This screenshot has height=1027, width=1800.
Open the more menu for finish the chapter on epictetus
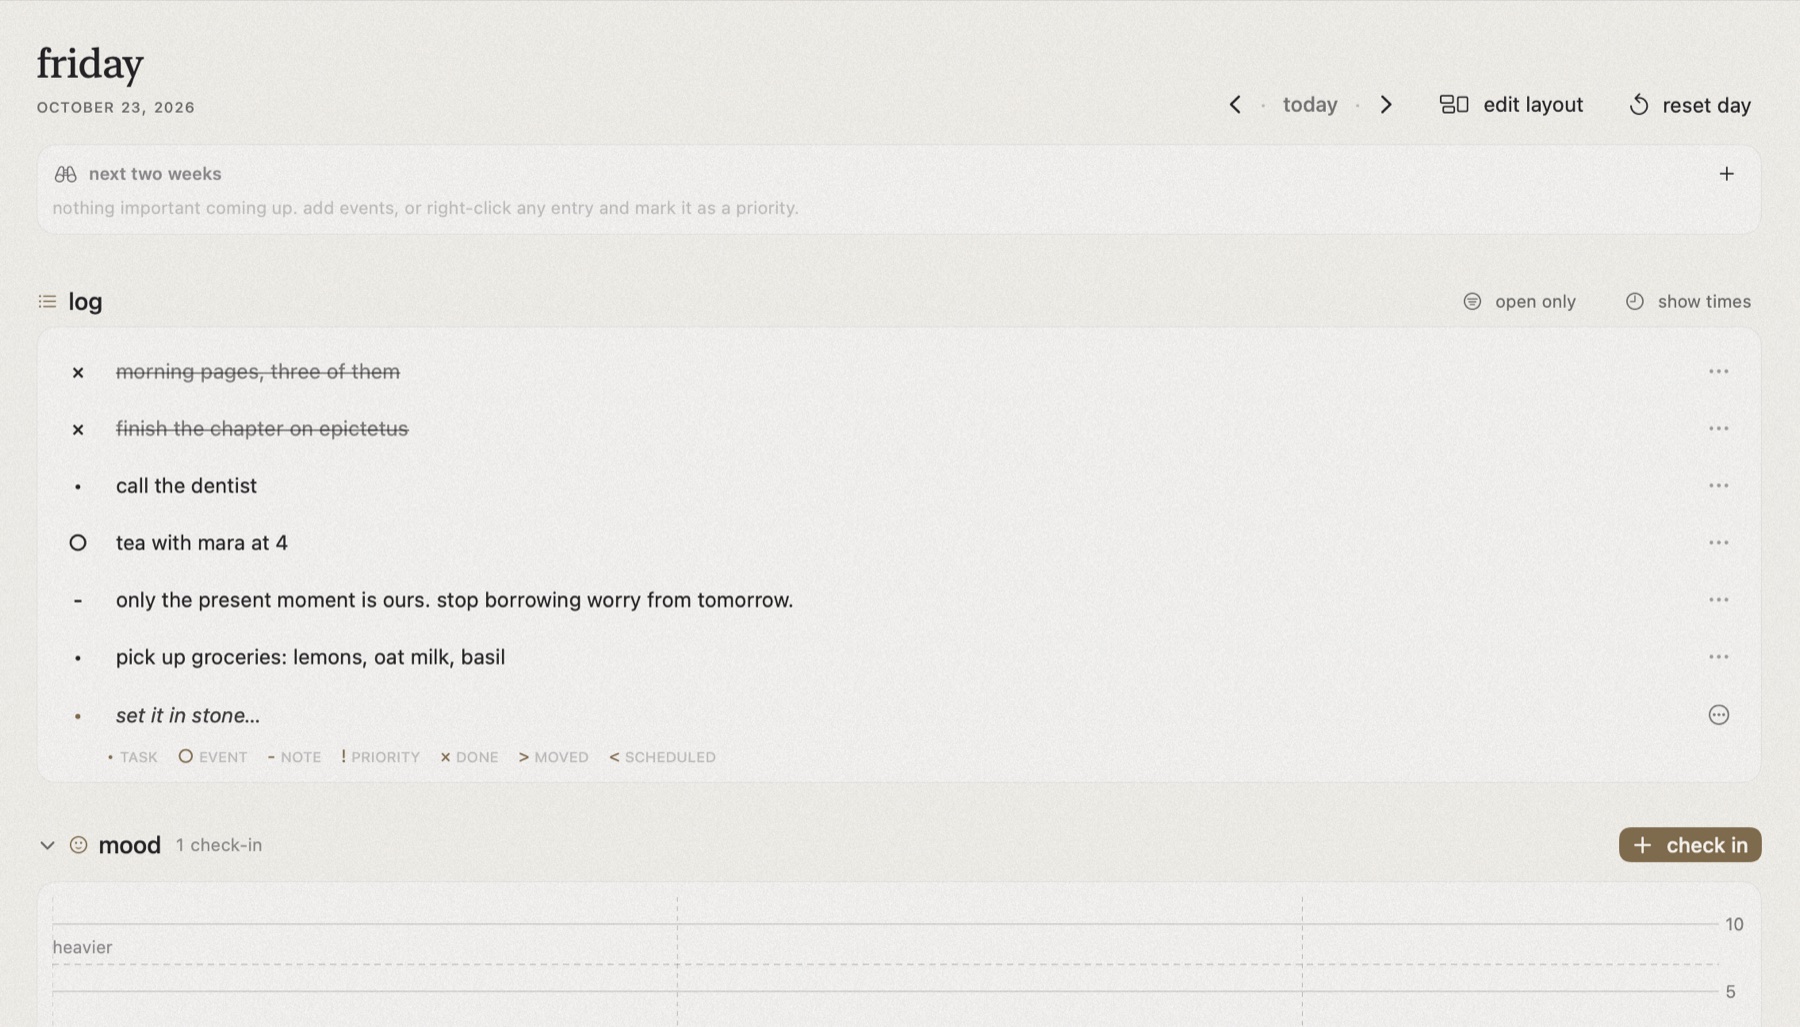1718,429
